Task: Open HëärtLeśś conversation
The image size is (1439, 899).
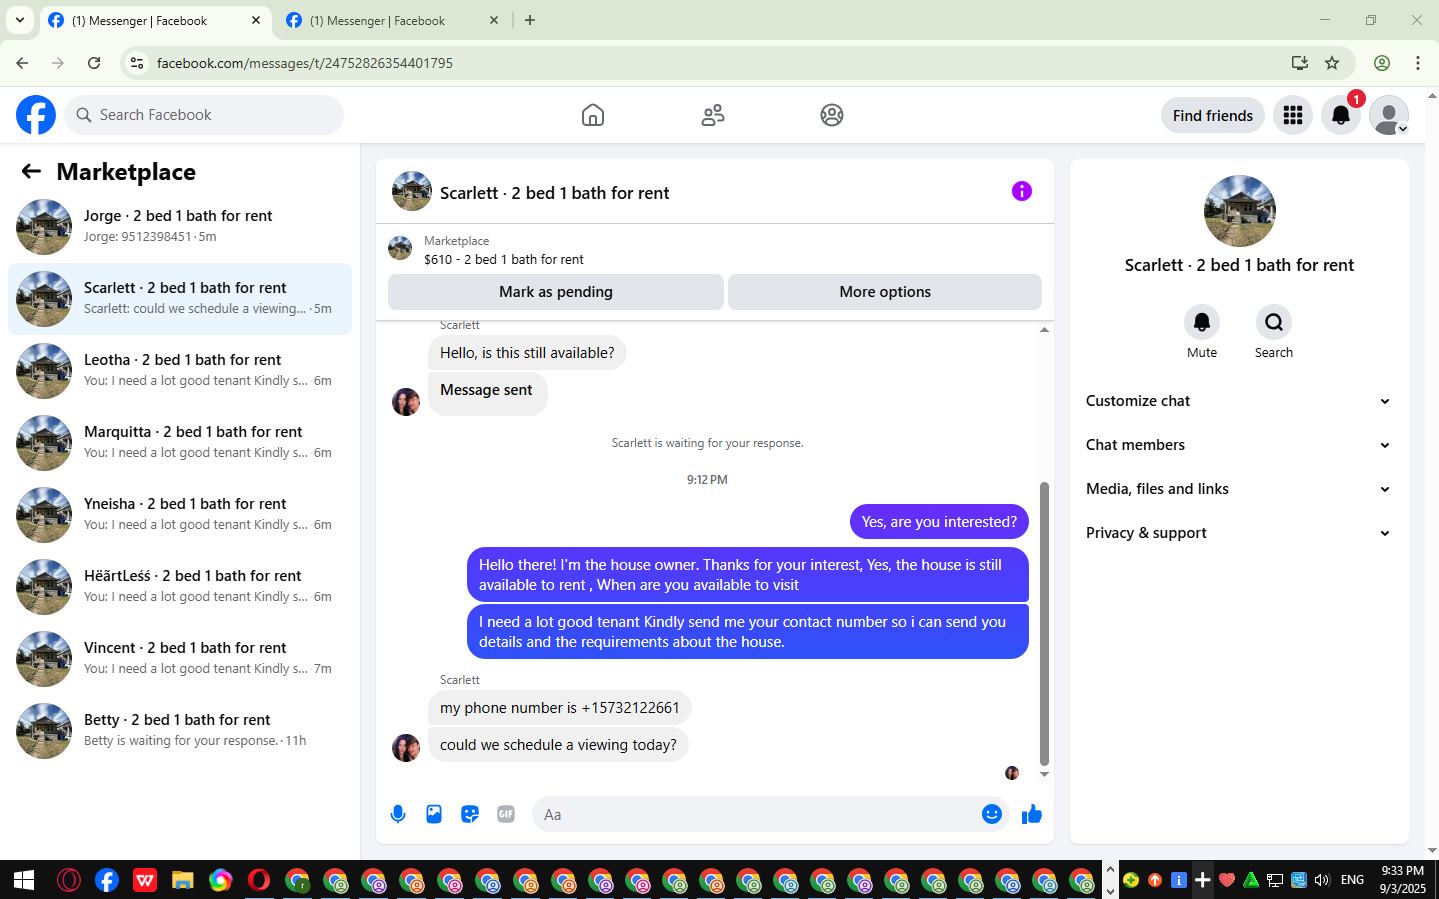Action: [x=180, y=587]
